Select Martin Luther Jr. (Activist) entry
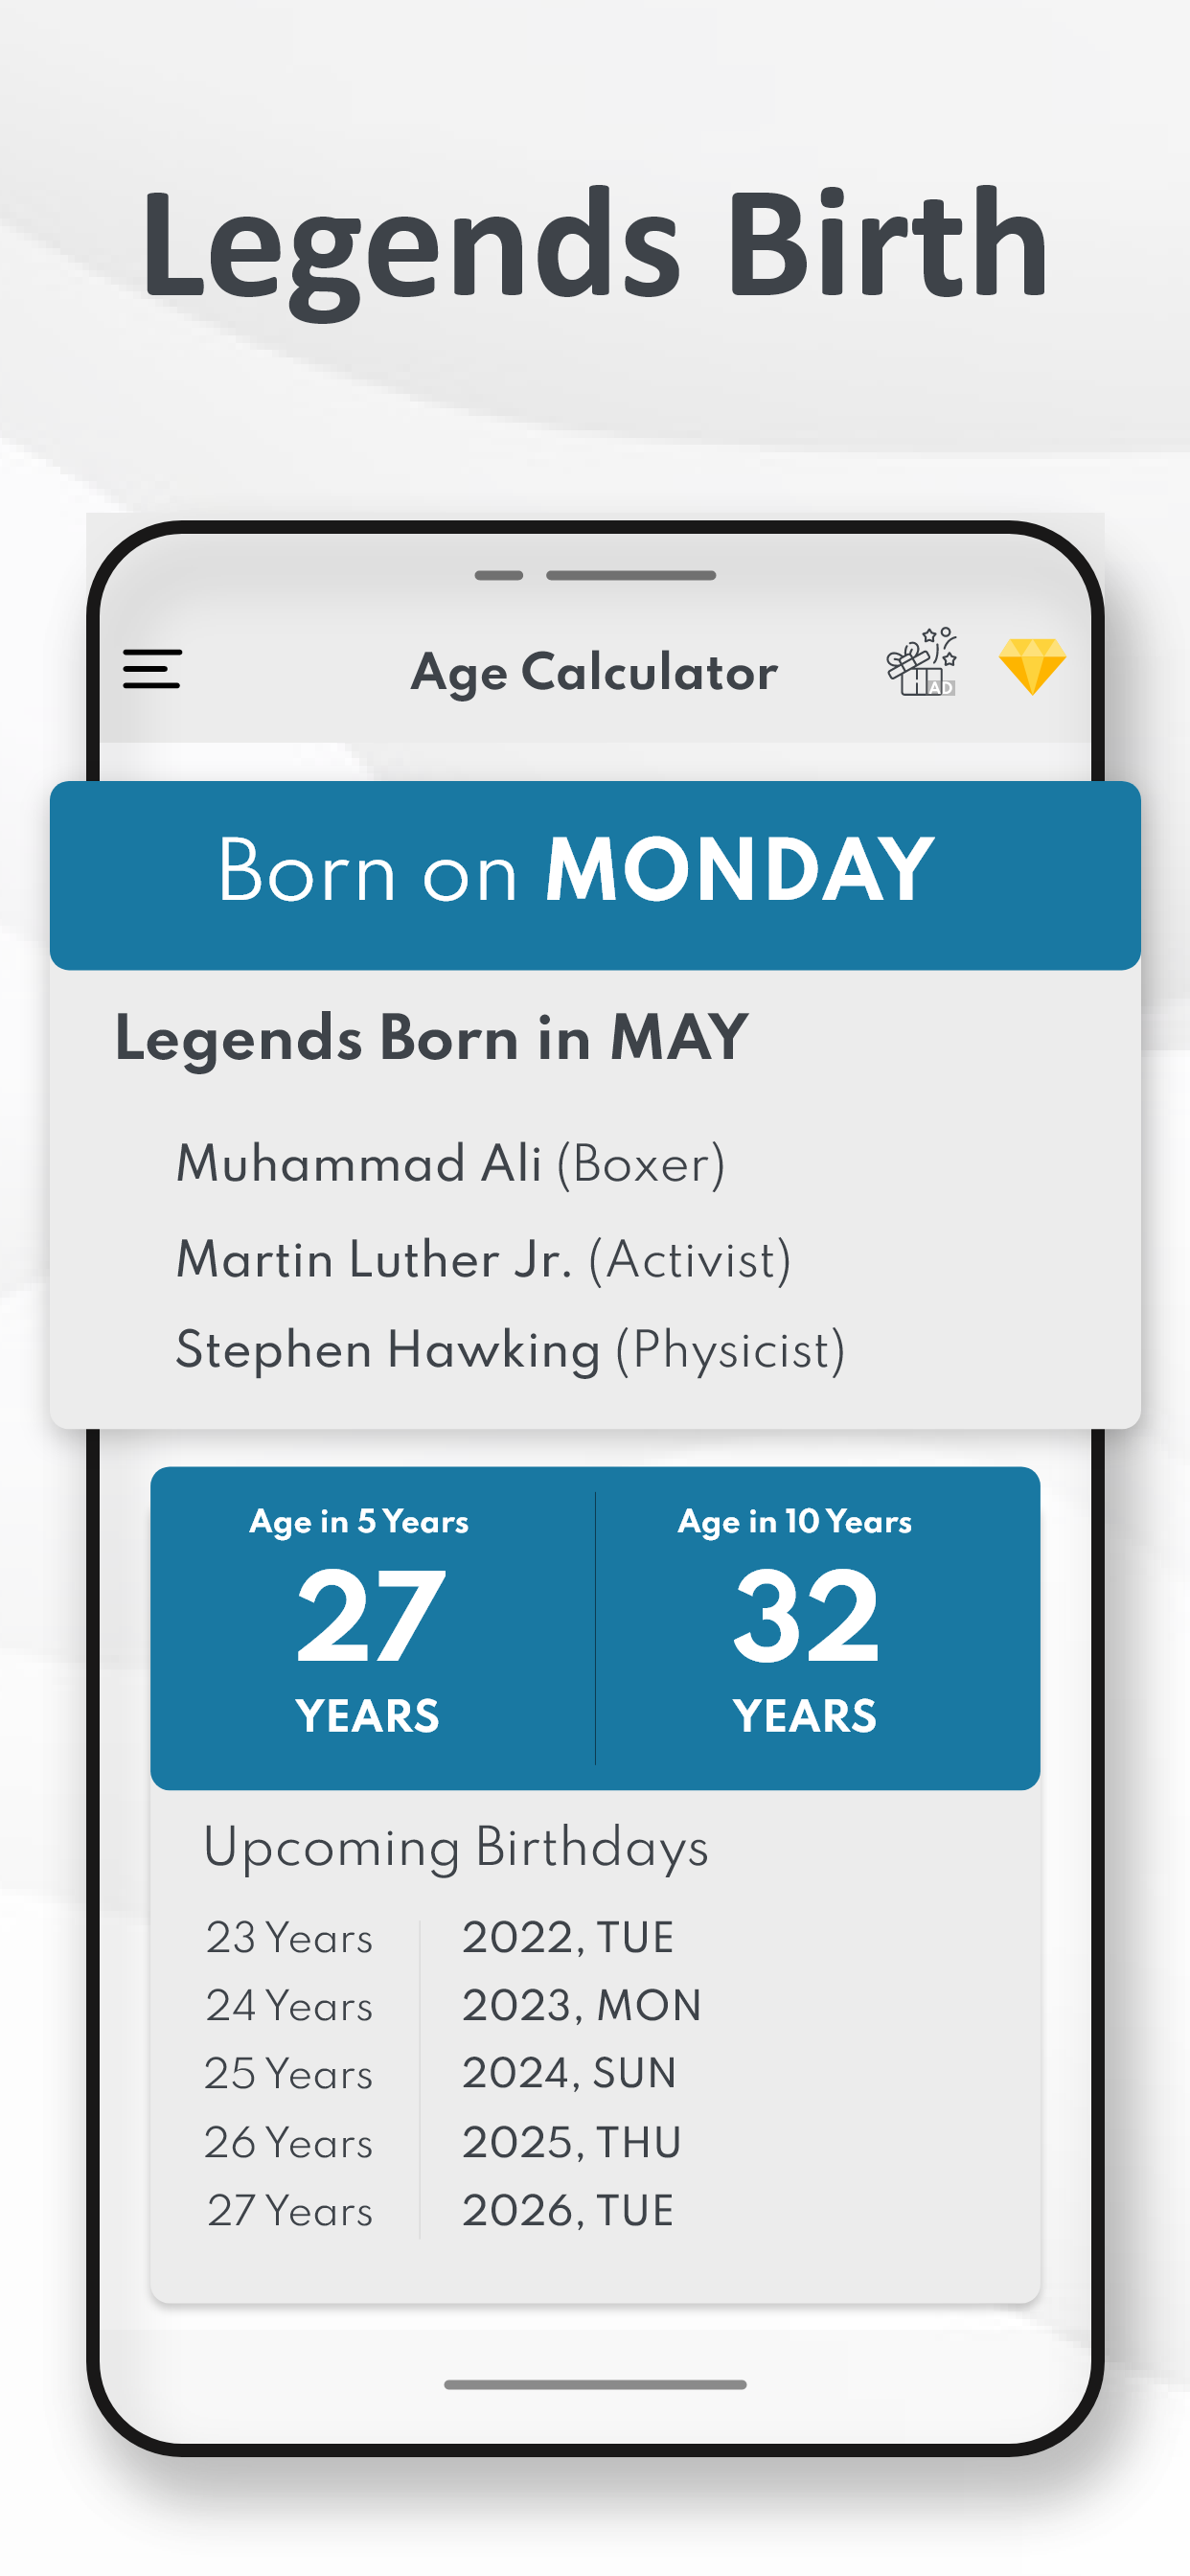Image resolution: width=1190 pixels, height=2576 pixels. pyautogui.click(x=483, y=1259)
